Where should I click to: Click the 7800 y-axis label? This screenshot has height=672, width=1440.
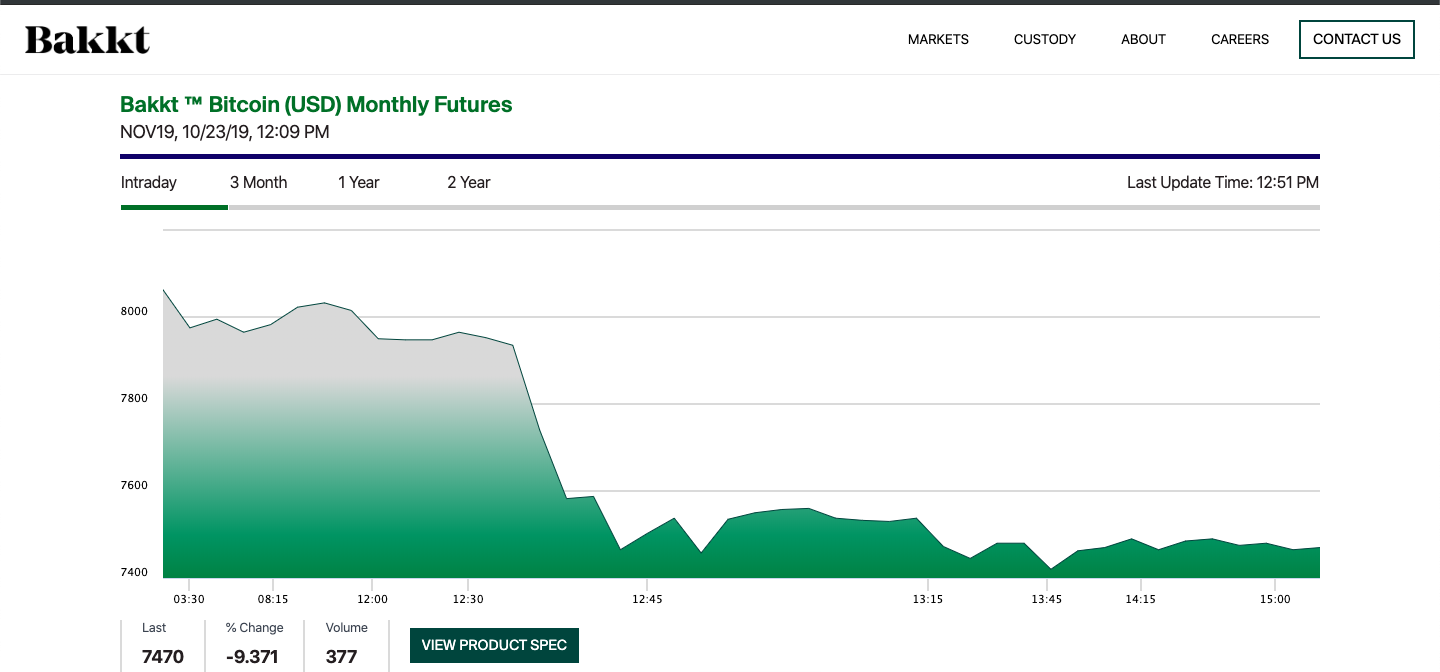(x=135, y=398)
